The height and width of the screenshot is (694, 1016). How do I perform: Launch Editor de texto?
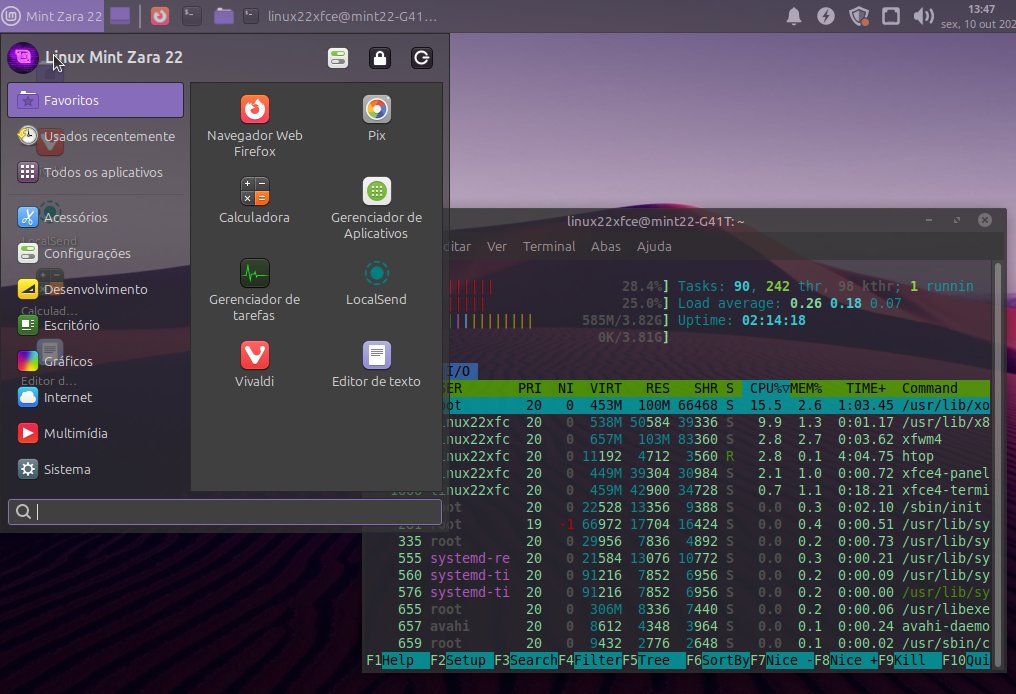(x=376, y=365)
